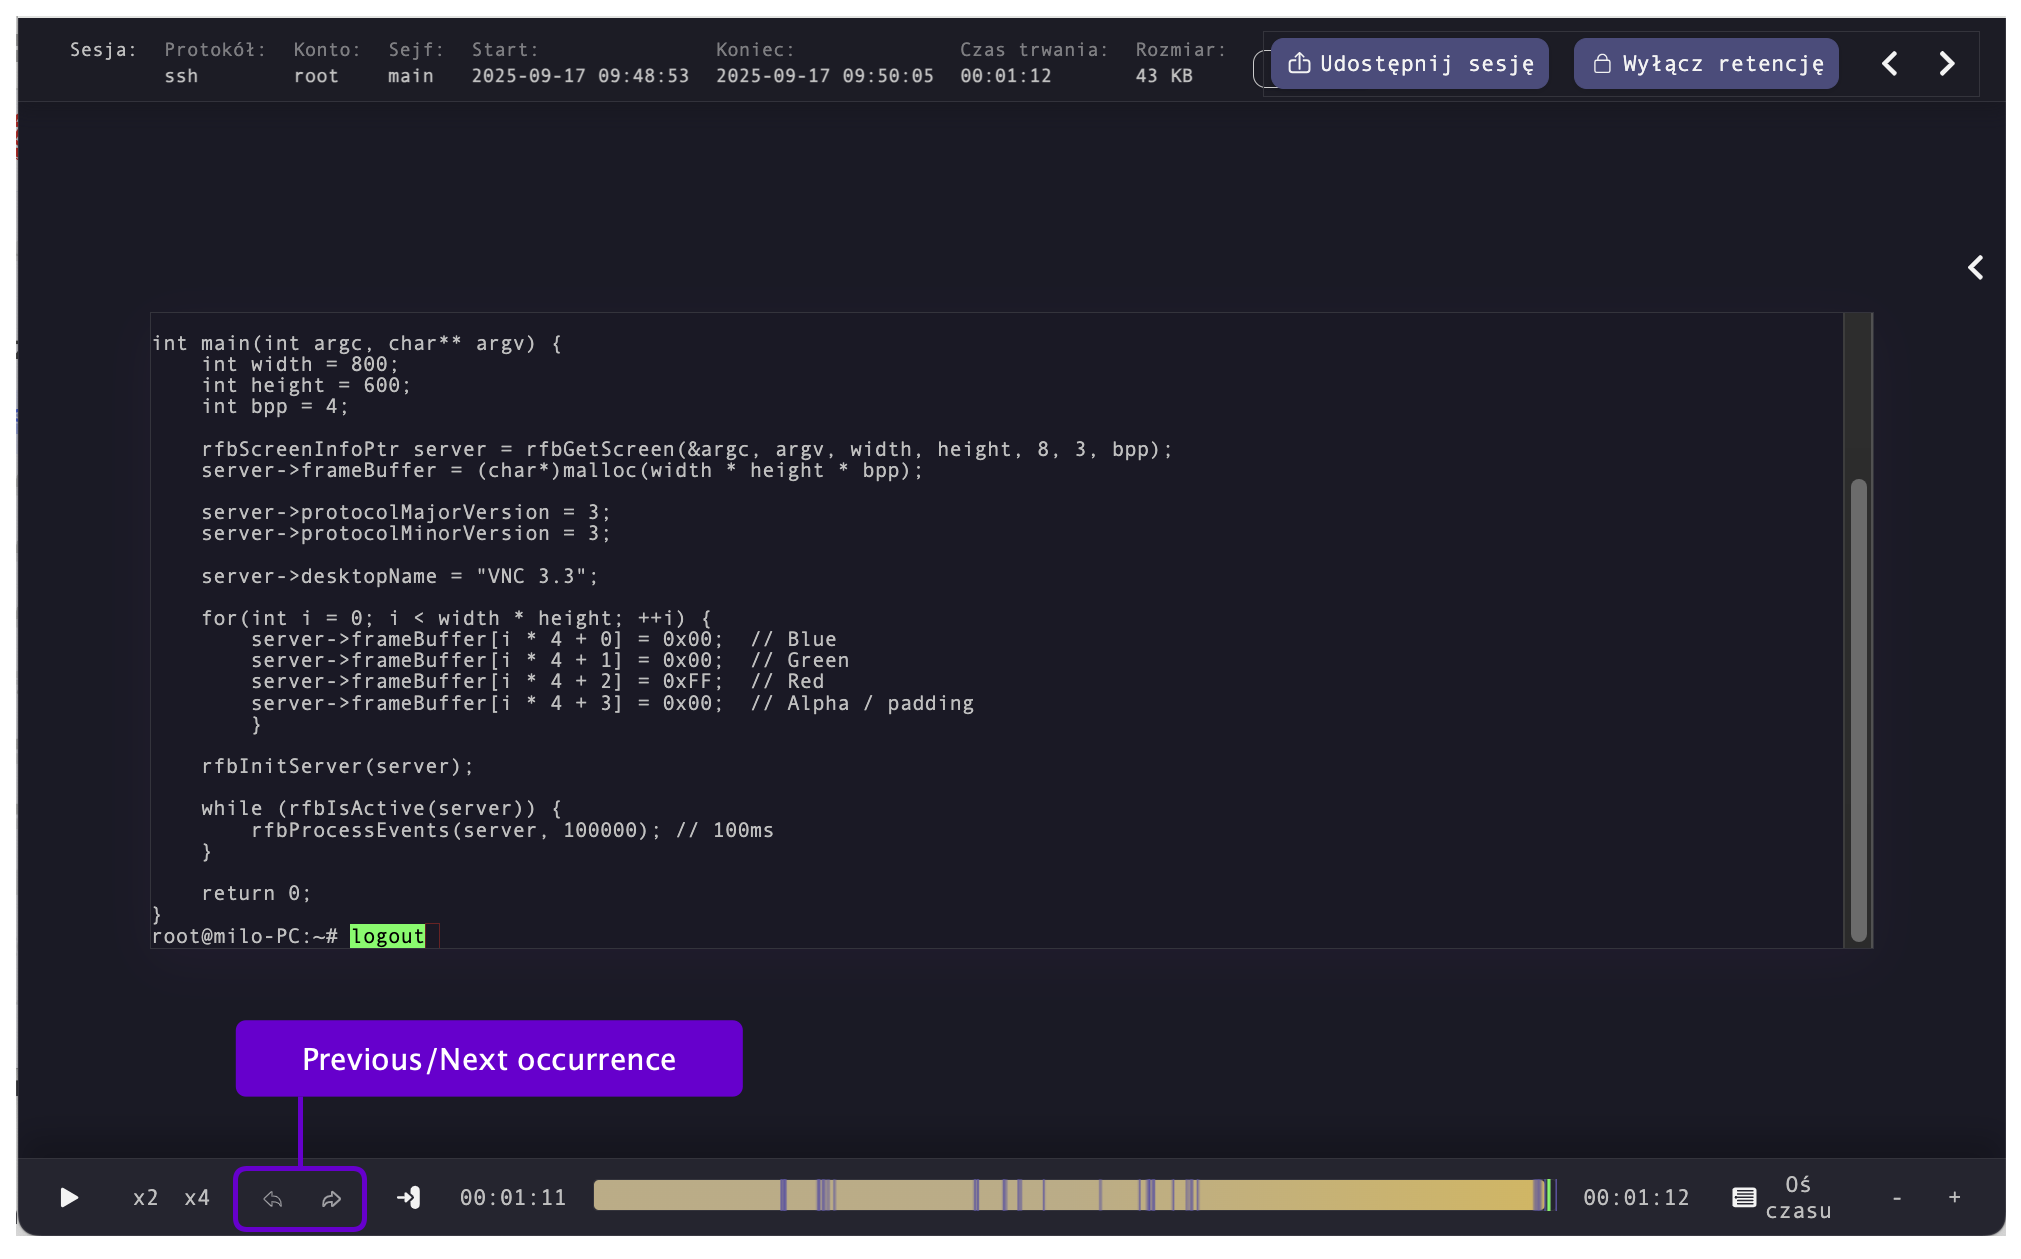Zoom in timeline with plus button

pos(1954,1197)
